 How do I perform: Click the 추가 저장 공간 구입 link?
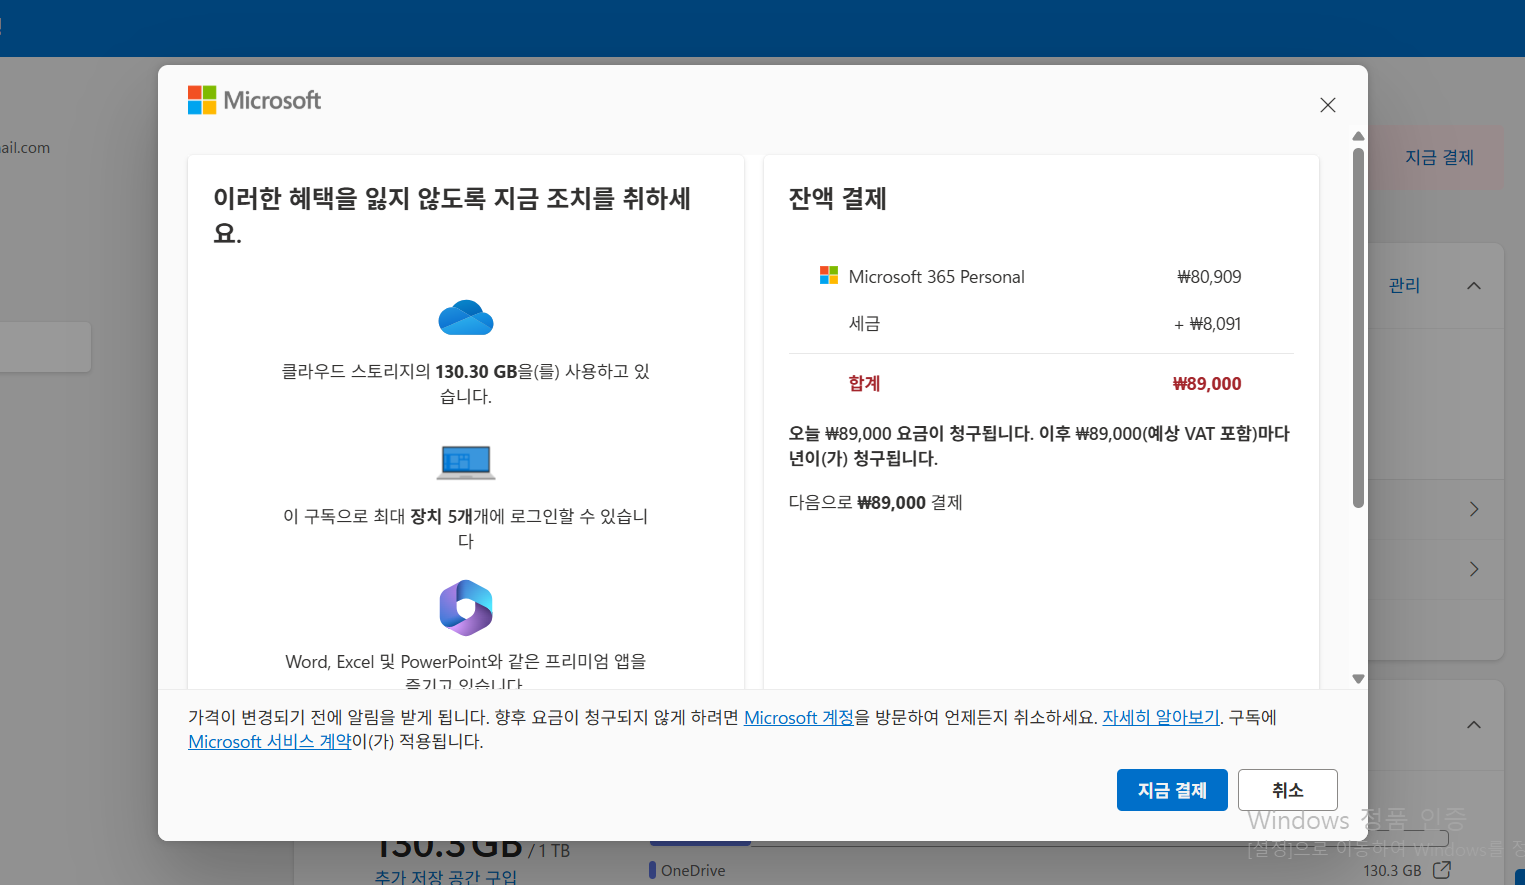446,877
